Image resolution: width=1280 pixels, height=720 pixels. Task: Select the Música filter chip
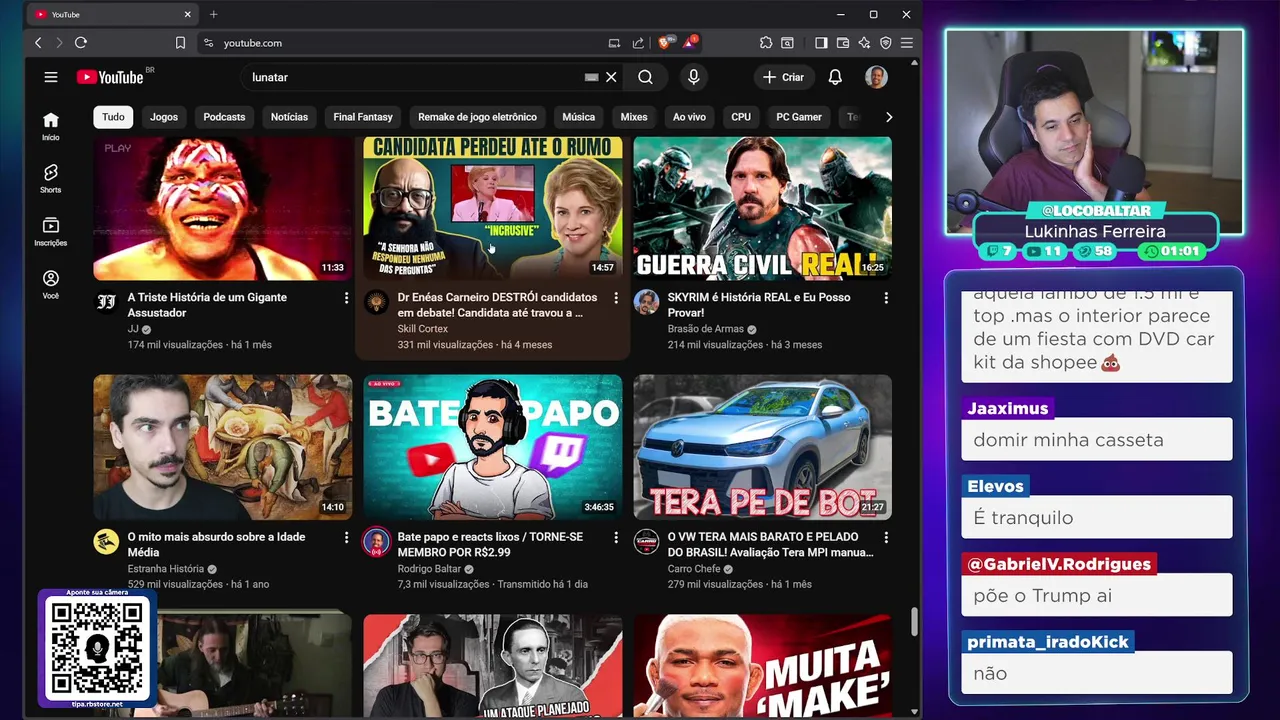[x=578, y=117]
